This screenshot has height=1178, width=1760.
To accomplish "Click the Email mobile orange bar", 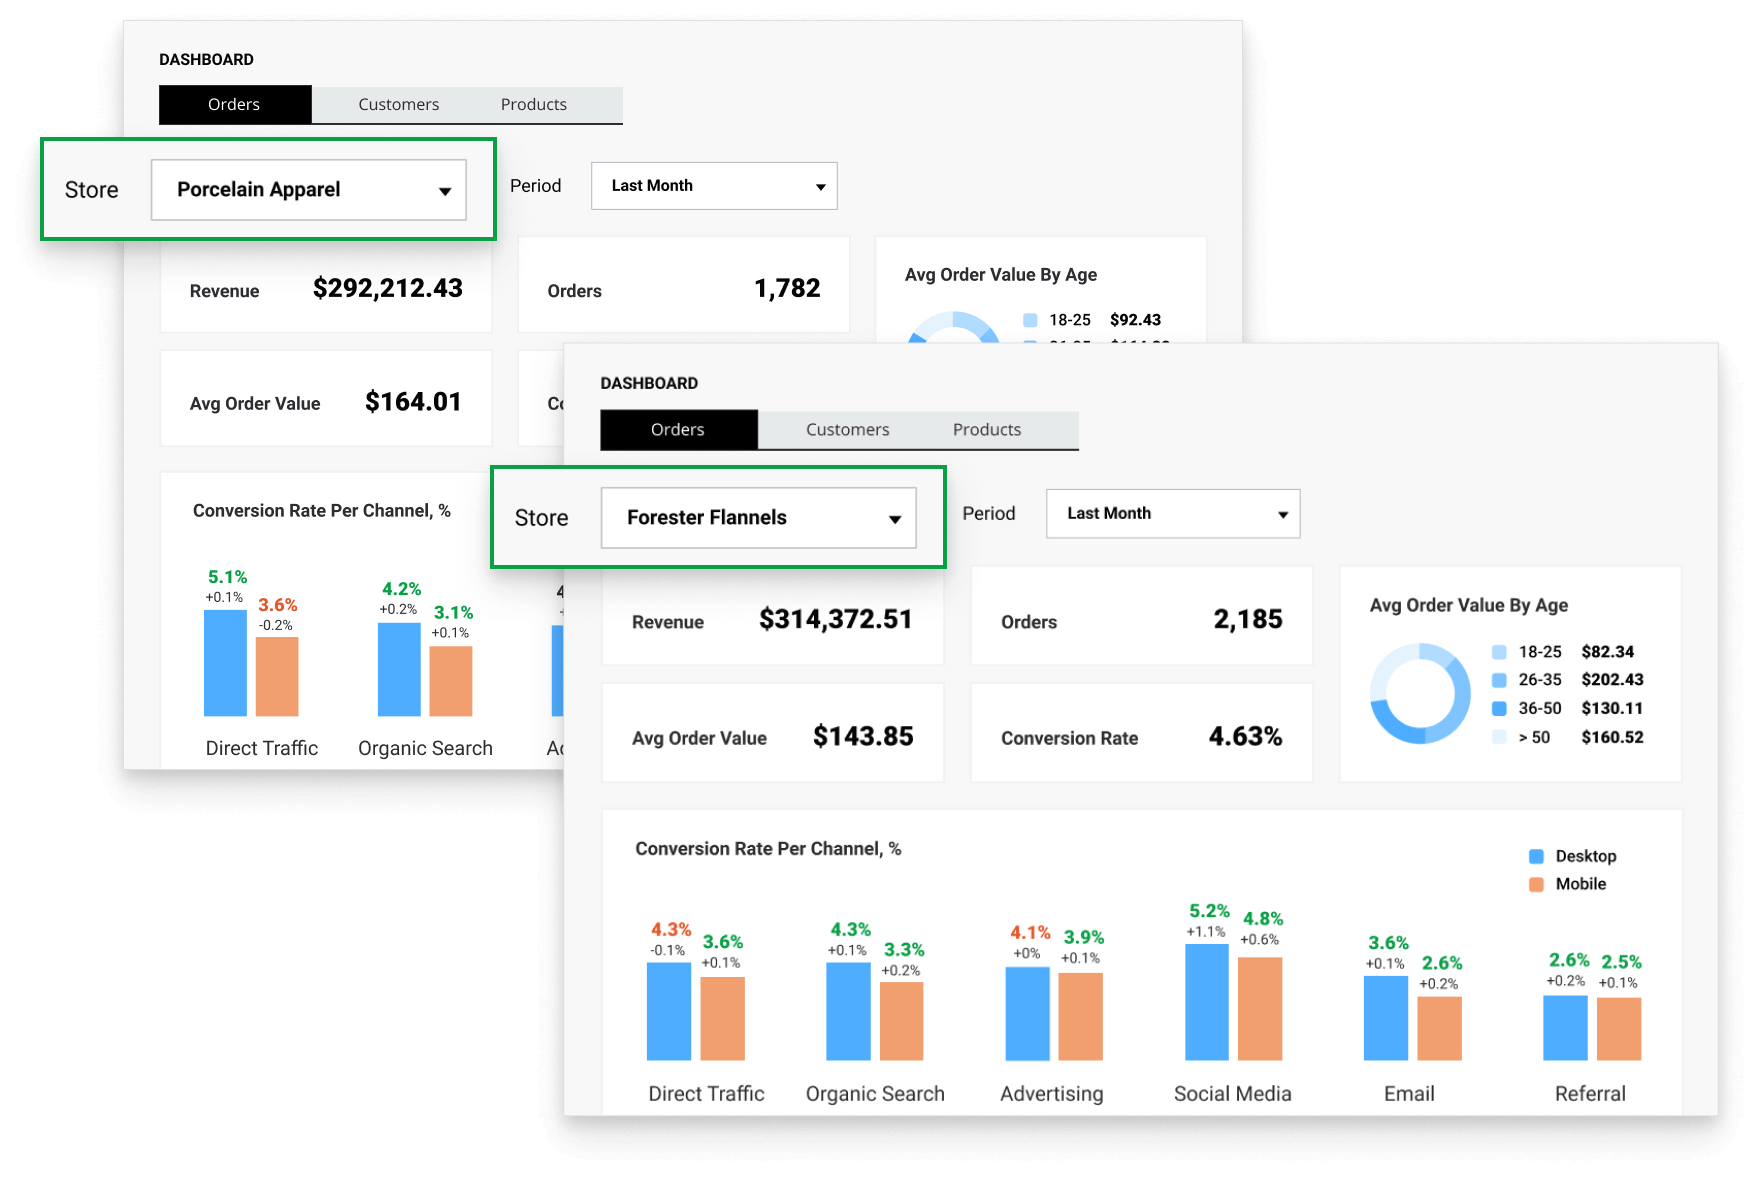I will coord(1439,1028).
